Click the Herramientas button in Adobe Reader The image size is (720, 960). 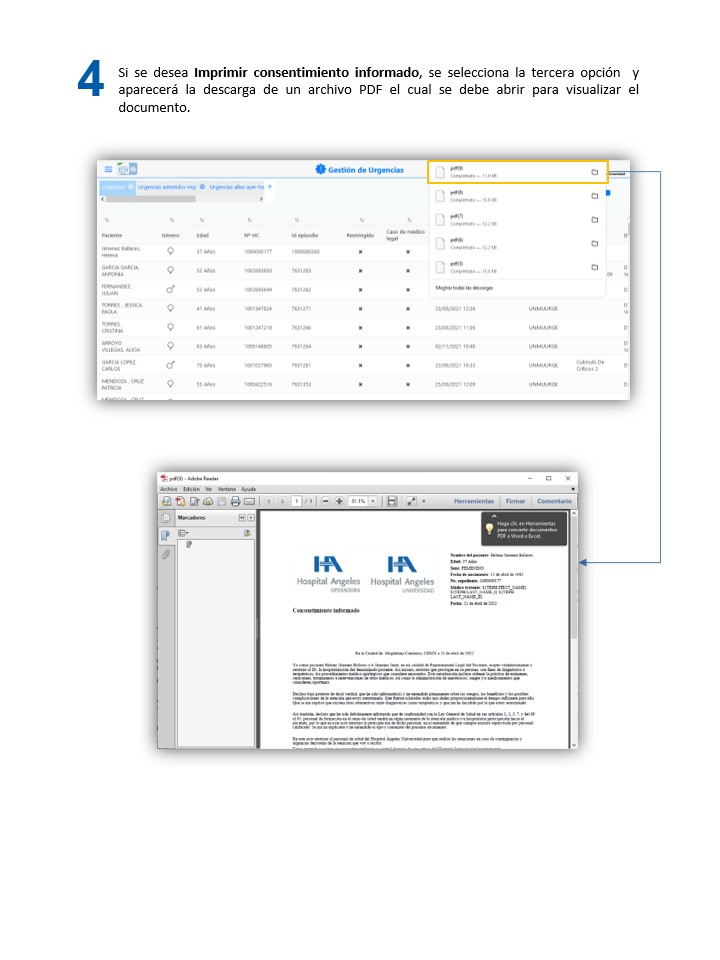click(474, 501)
